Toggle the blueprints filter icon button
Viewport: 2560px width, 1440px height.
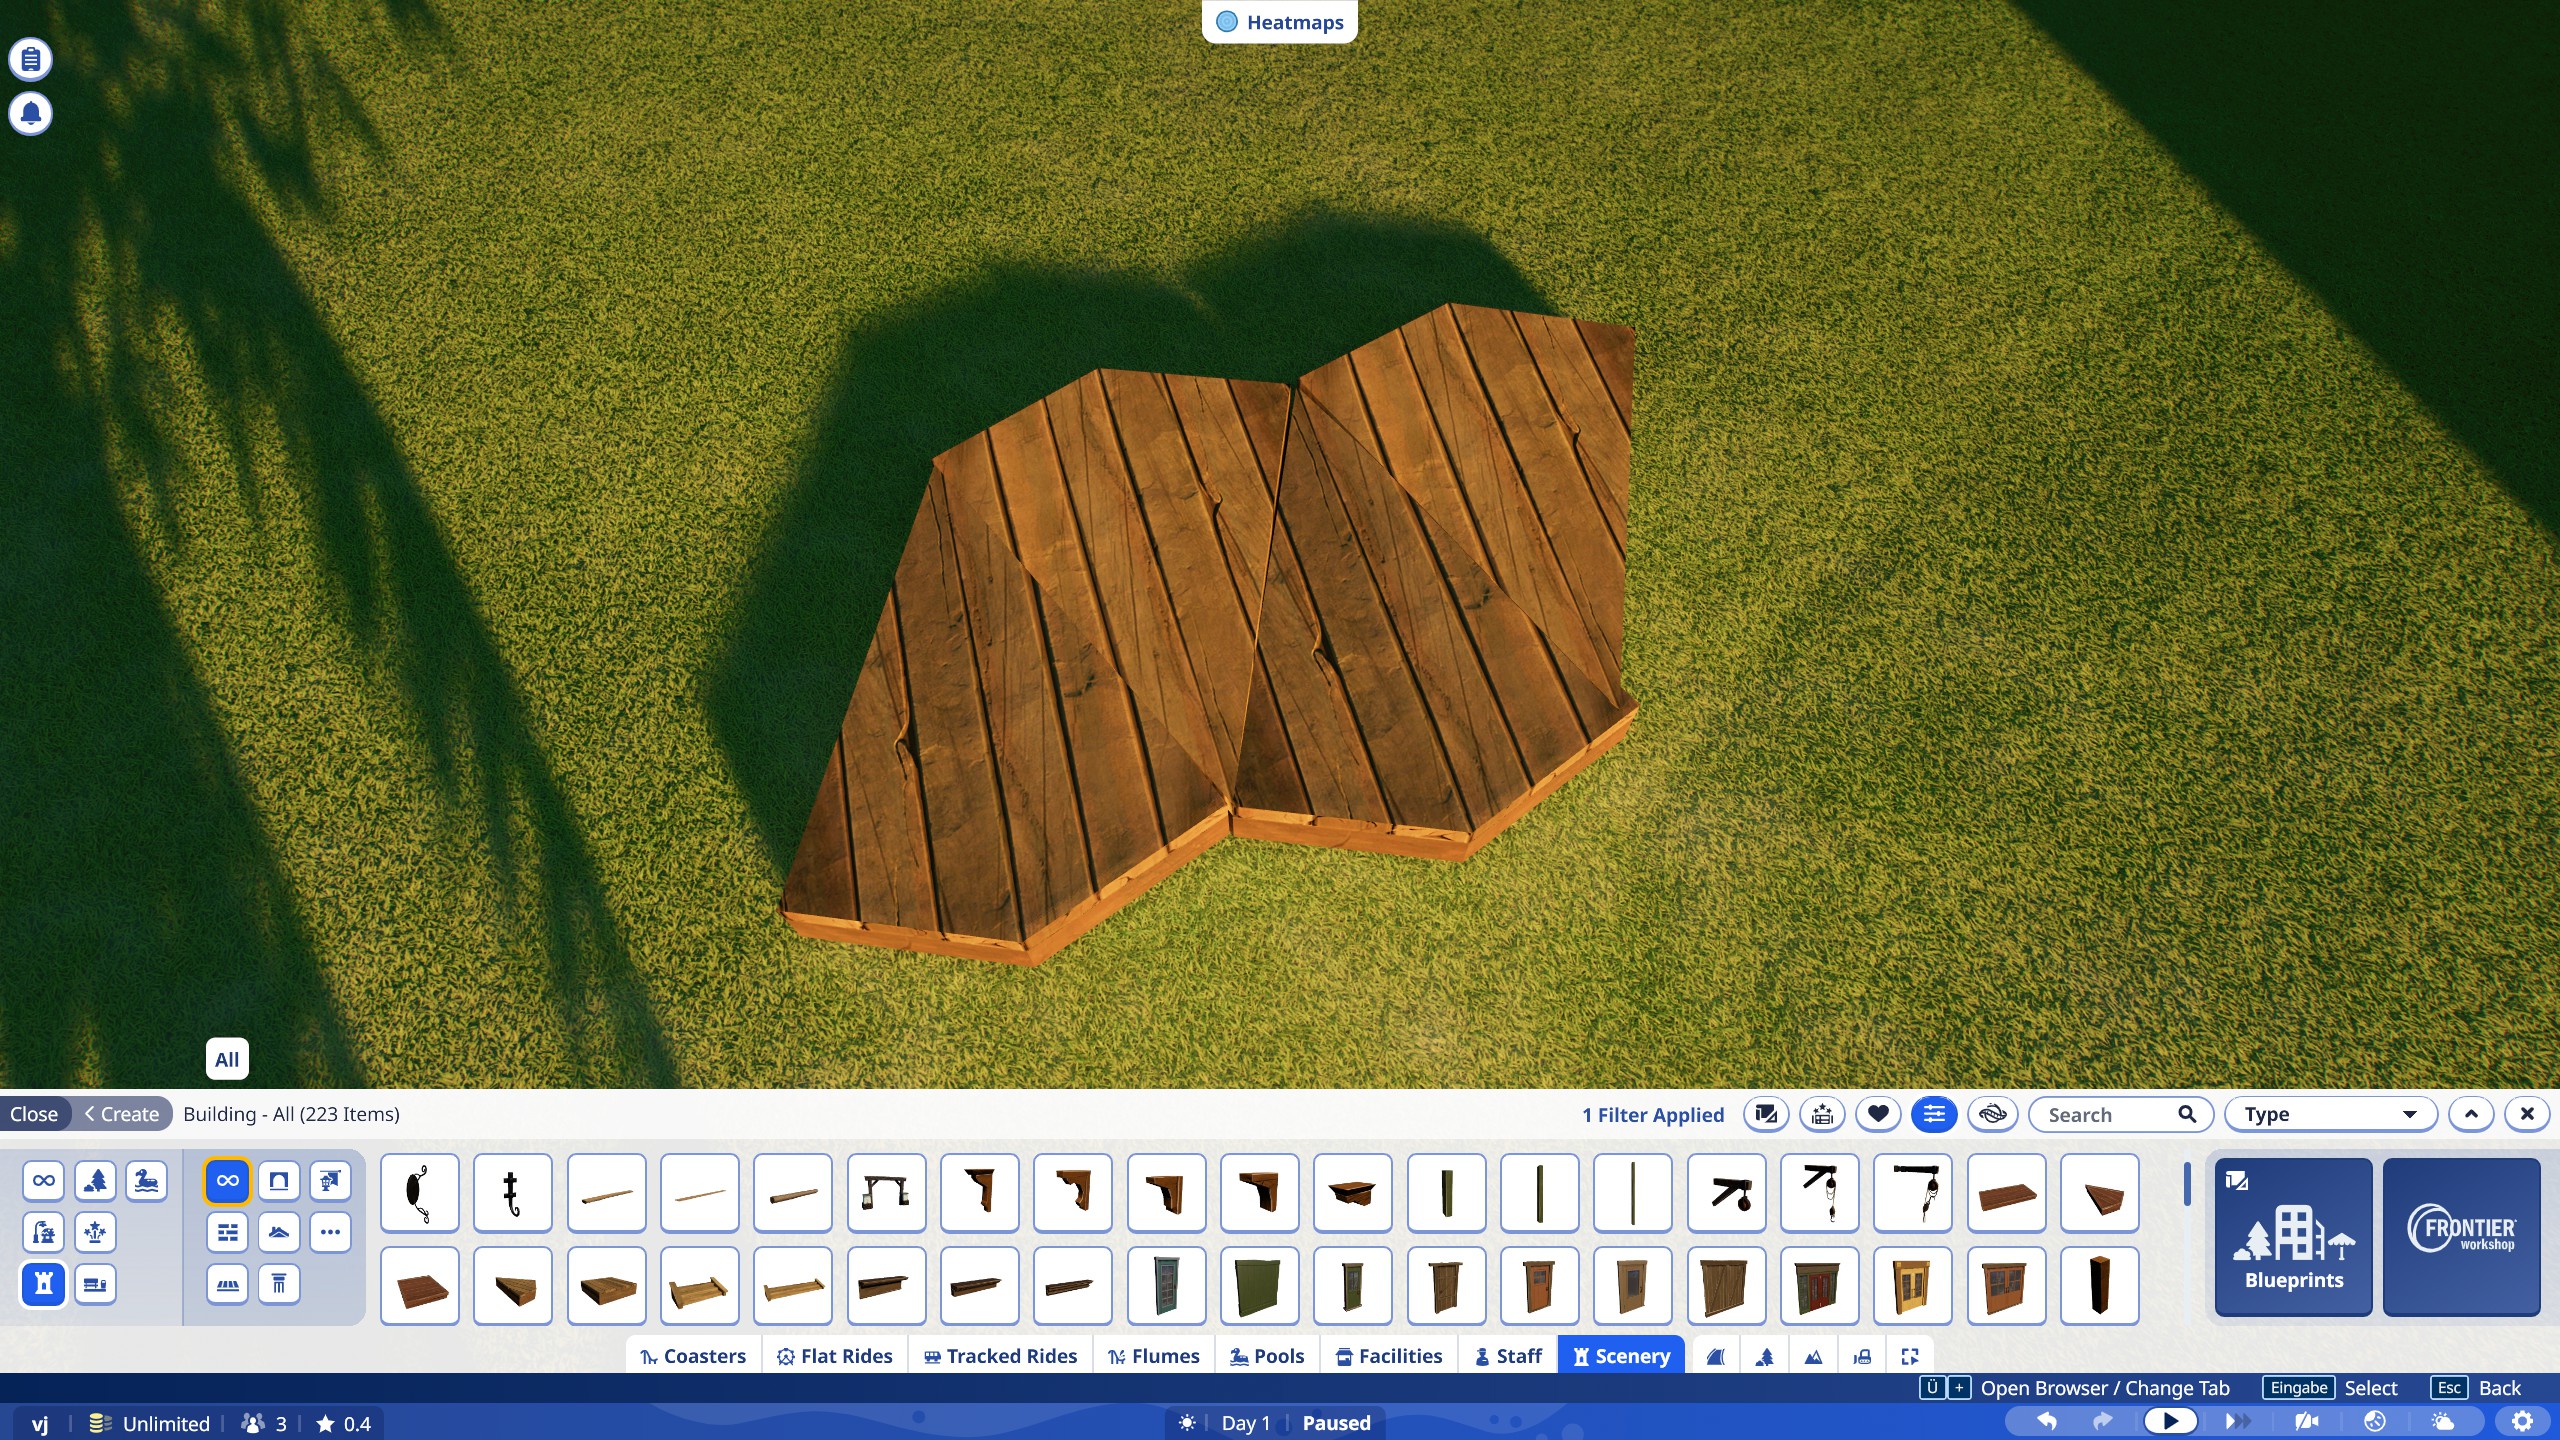1767,1114
